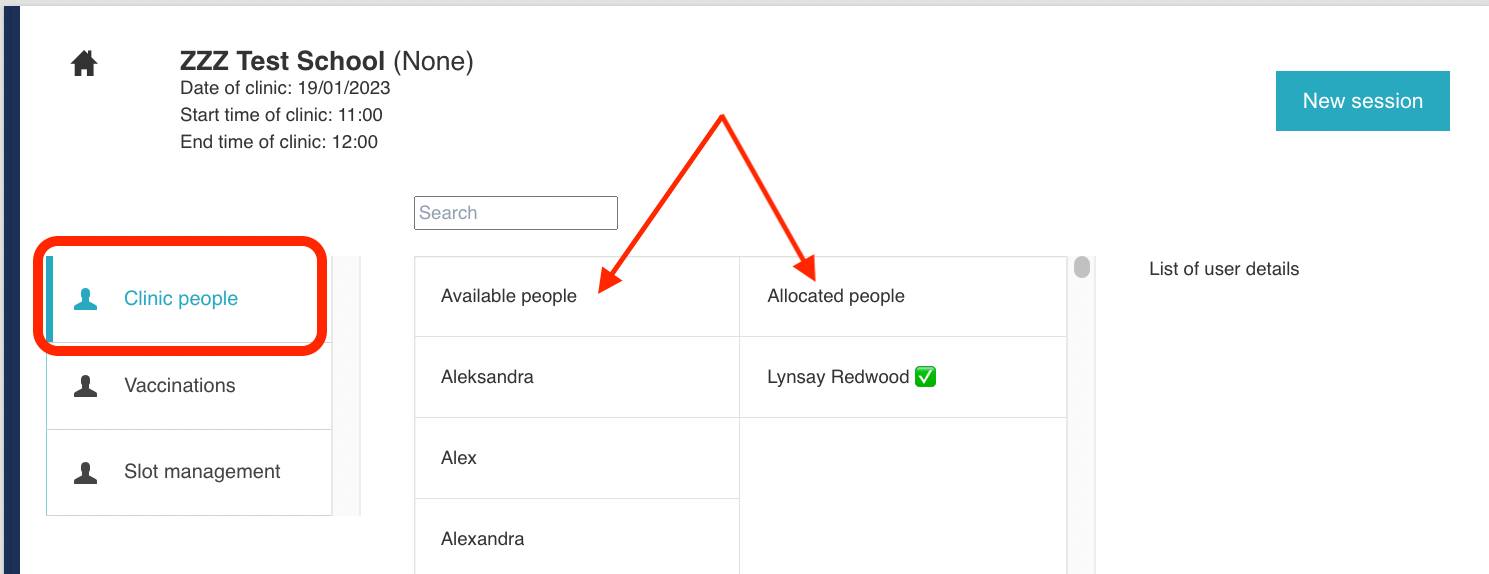Click the home icon
The image size is (1489, 574).
[84, 65]
